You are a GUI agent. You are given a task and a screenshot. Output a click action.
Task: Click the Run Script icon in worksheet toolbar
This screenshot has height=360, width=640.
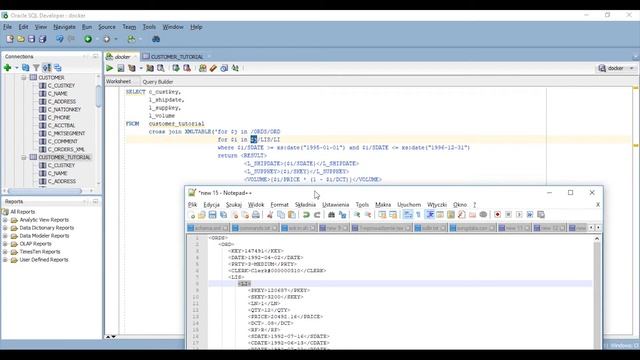coord(121,68)
